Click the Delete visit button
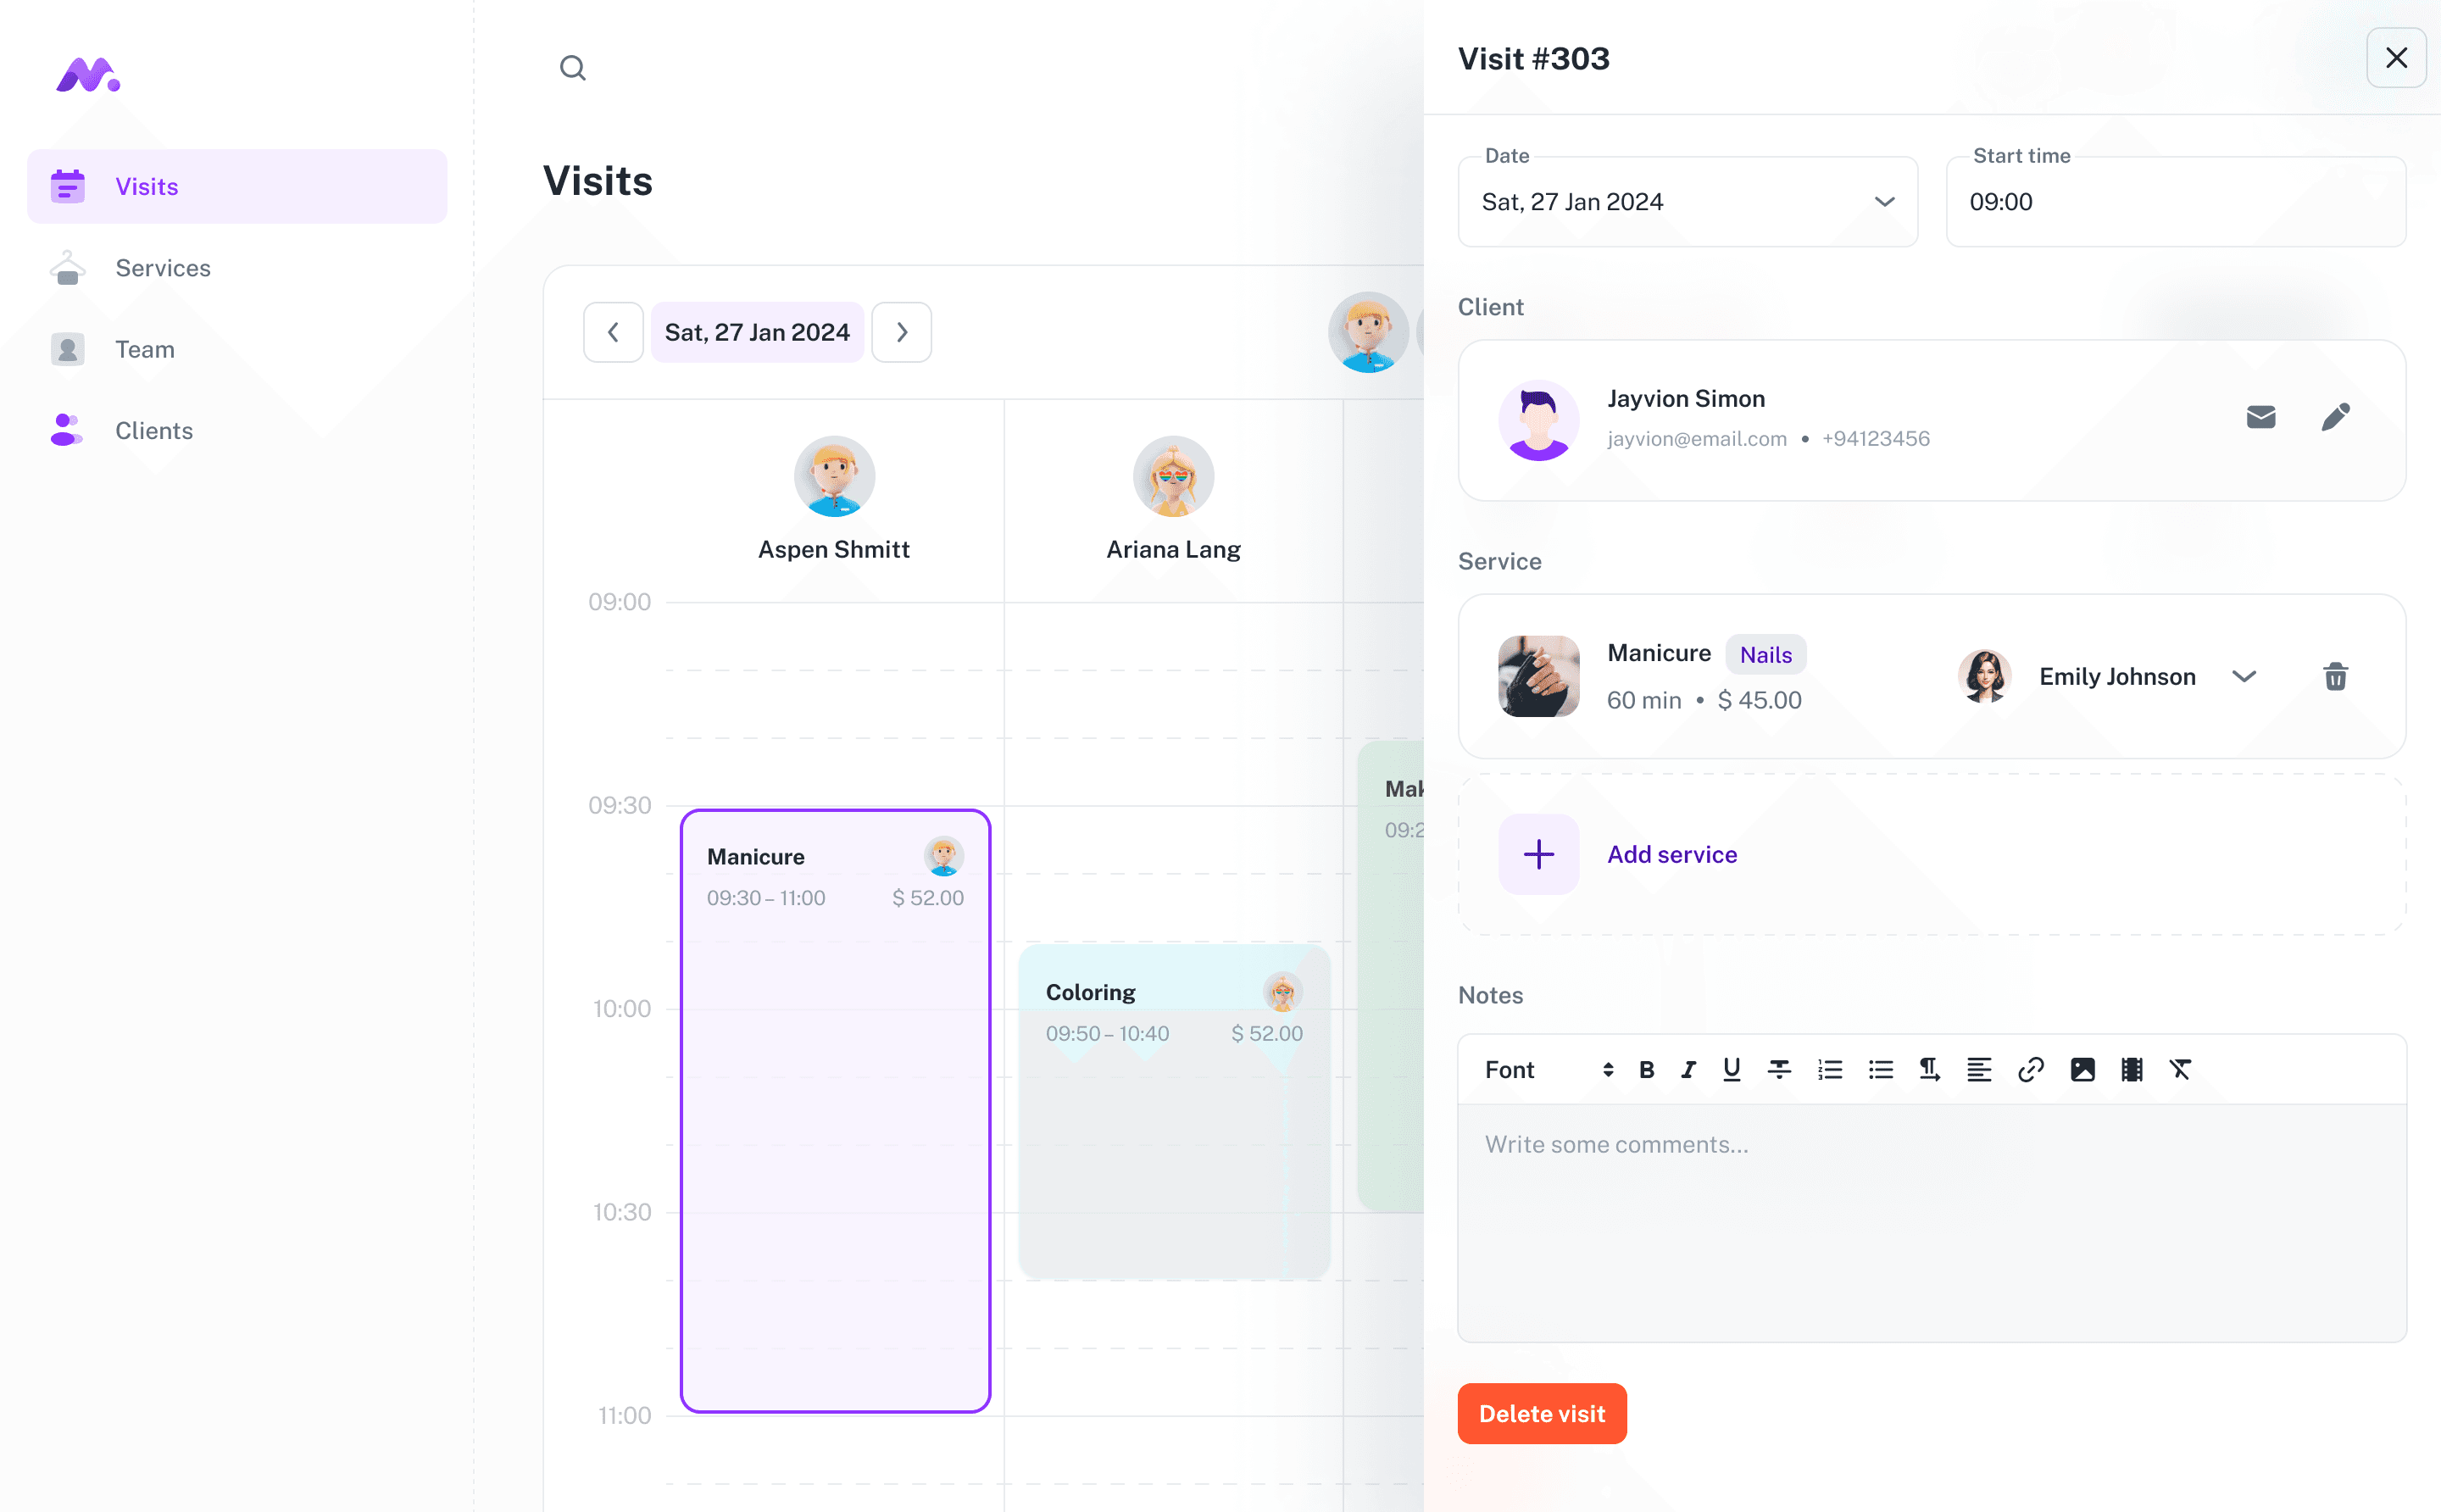 pyautogui.click(x=1542, y=1415)
